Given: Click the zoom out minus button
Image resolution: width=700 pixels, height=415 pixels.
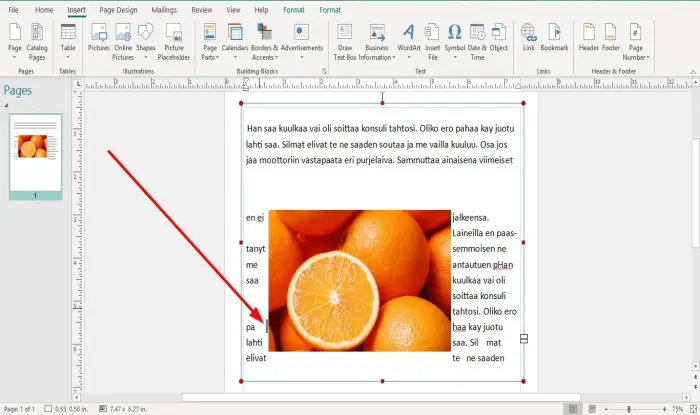Looking at the screenshot, I should tap(606, 409).
